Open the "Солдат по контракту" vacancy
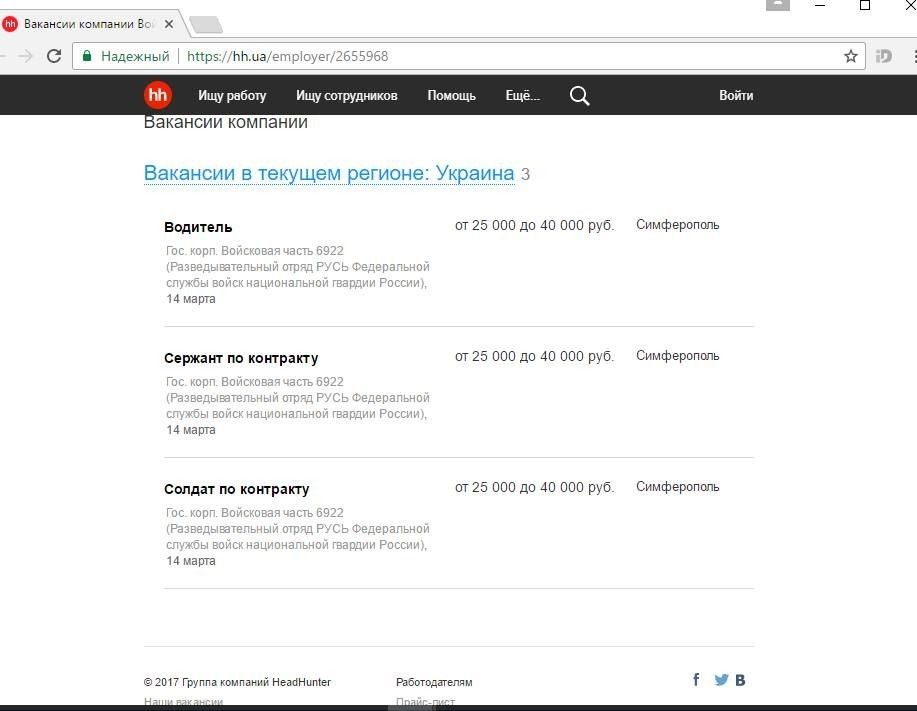Screen dimensions: 917x711 [236, 489]
